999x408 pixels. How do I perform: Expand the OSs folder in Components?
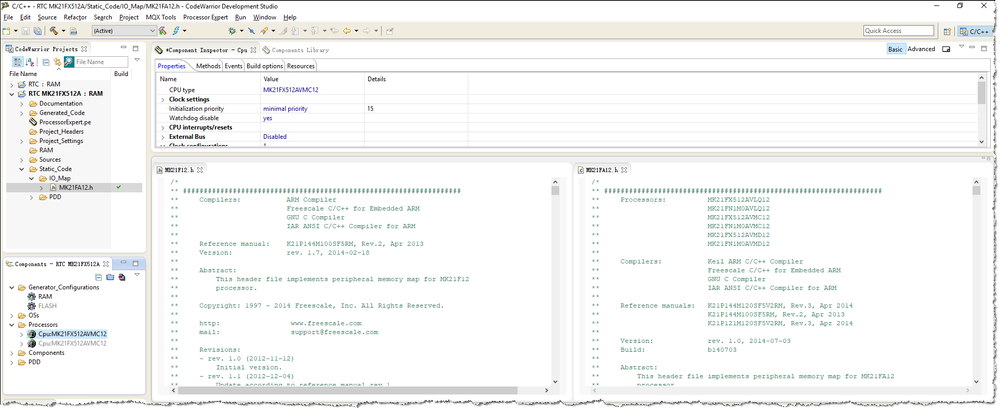point(12,316)
